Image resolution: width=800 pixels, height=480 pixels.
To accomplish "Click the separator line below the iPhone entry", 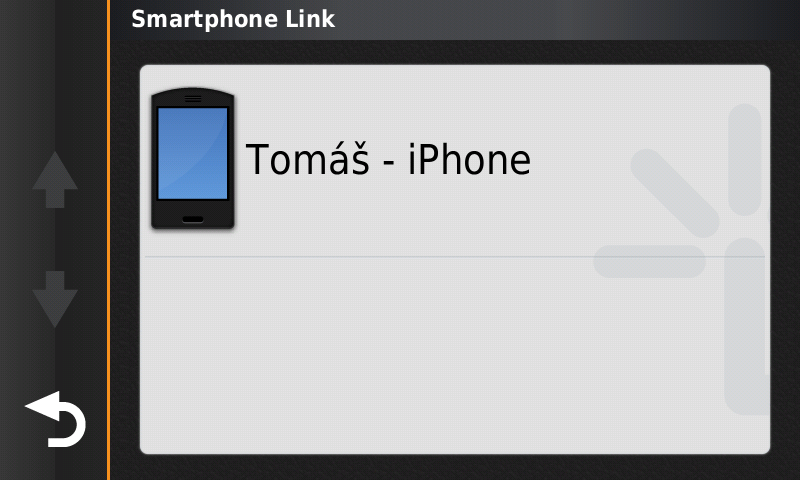I will coord(455,257).
